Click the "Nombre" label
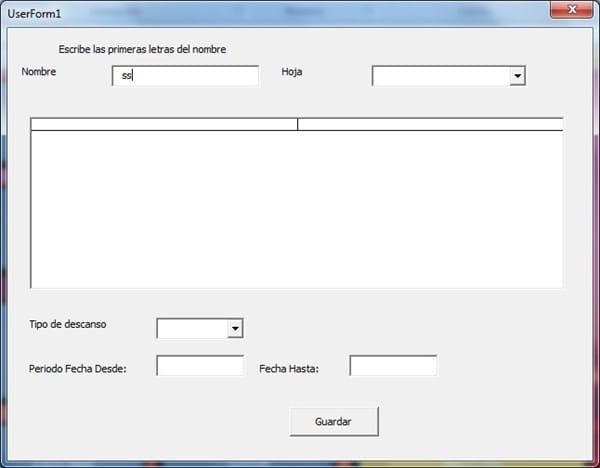This screenshot has width=600, height=468. tap(39, 72)
